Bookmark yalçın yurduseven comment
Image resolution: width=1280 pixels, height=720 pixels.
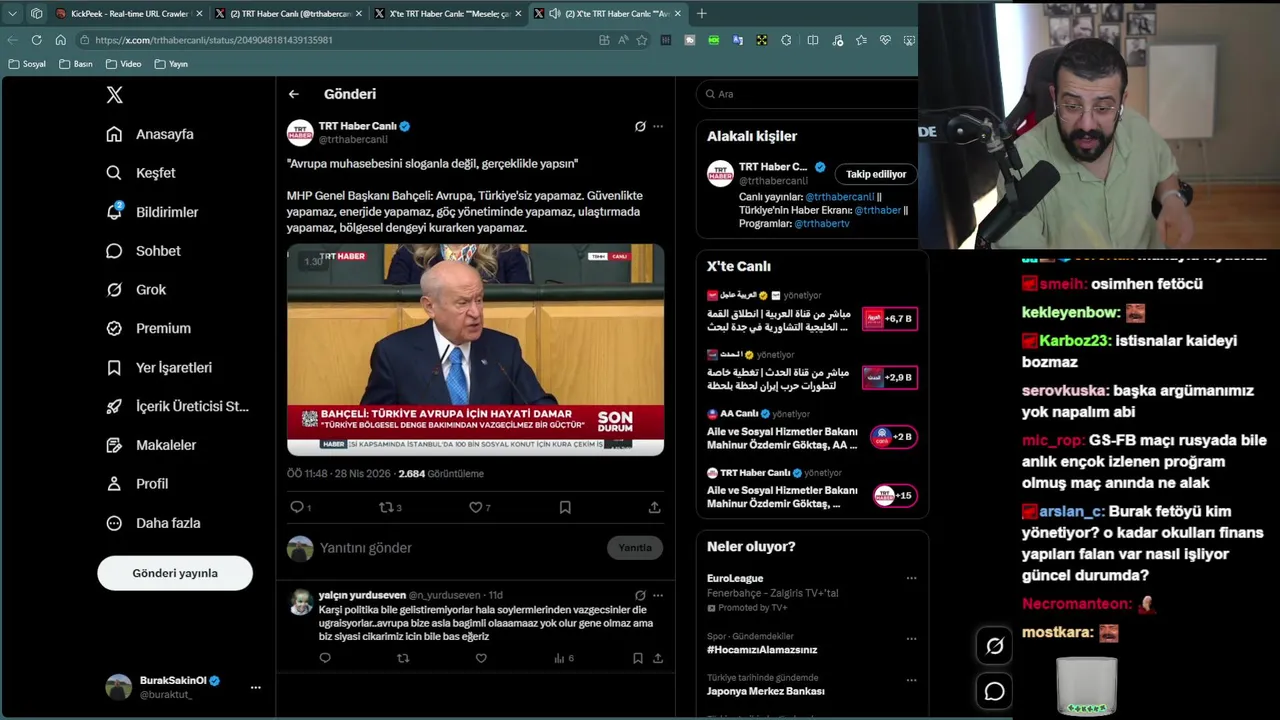coord(637,658)
